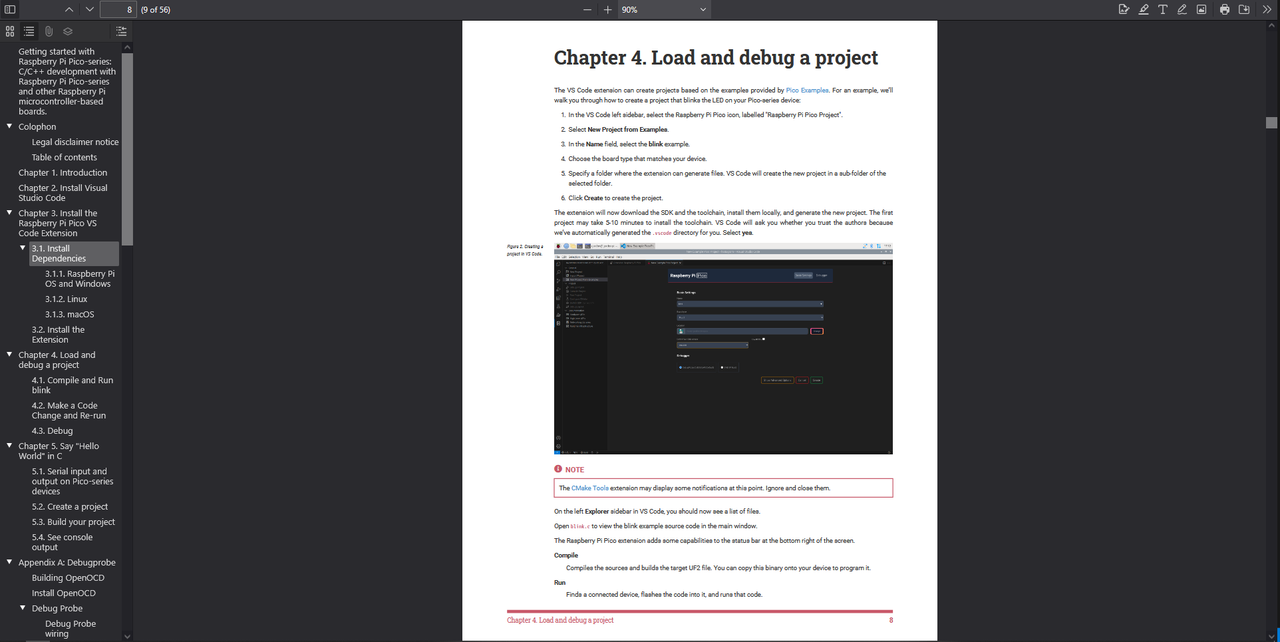Click the current outline item button

pyautogui.click(x=122, y=31)
